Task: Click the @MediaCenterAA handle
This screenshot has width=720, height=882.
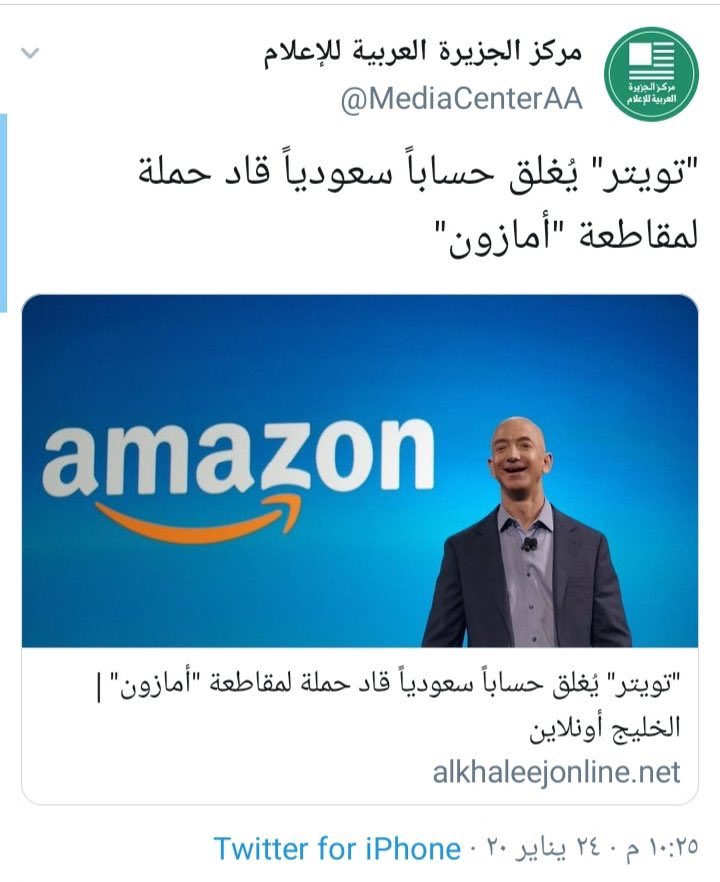Action: click(461, 100)
